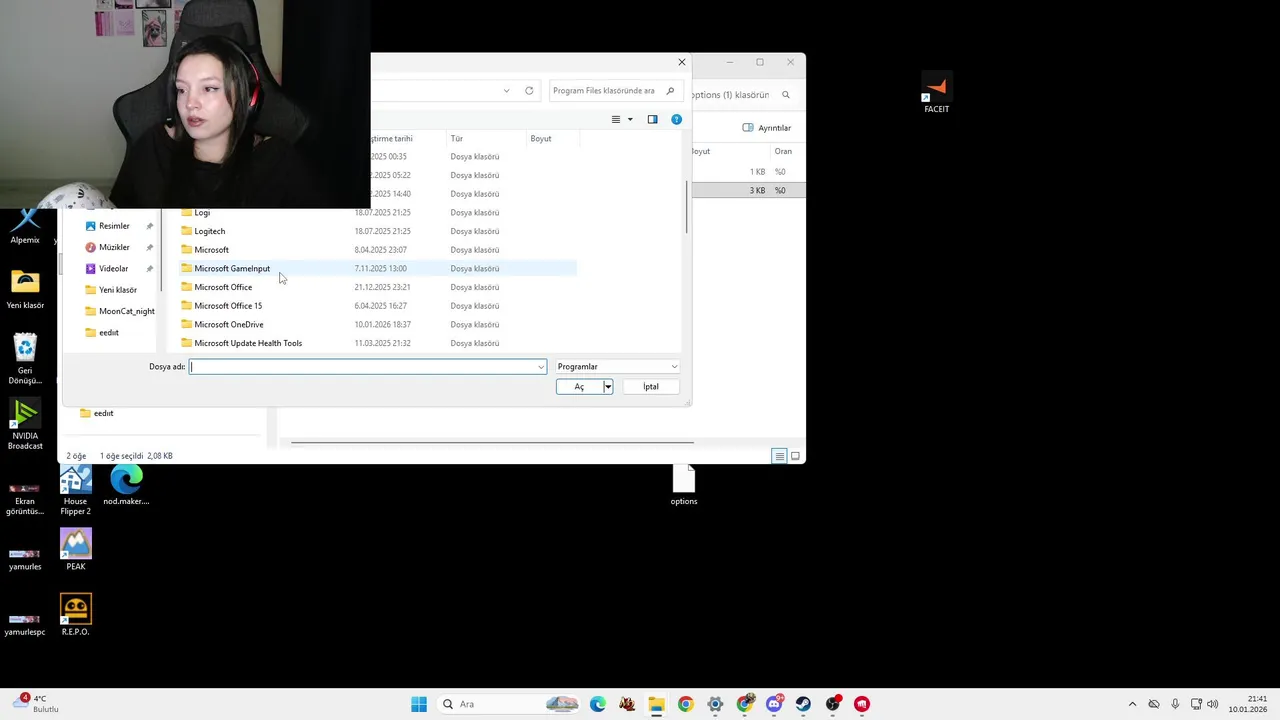Open the blue help icon in dialog
The height and width of the screenshot is (720, 1280).
pos(676,119)
